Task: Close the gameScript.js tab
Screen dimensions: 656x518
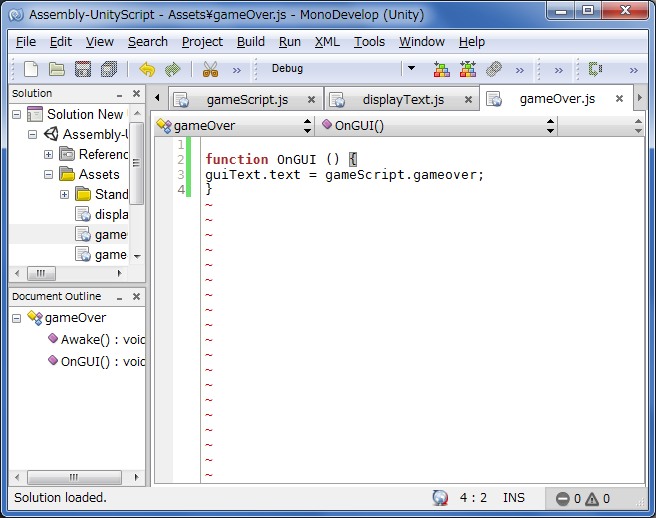Action: tap(311, 99)
